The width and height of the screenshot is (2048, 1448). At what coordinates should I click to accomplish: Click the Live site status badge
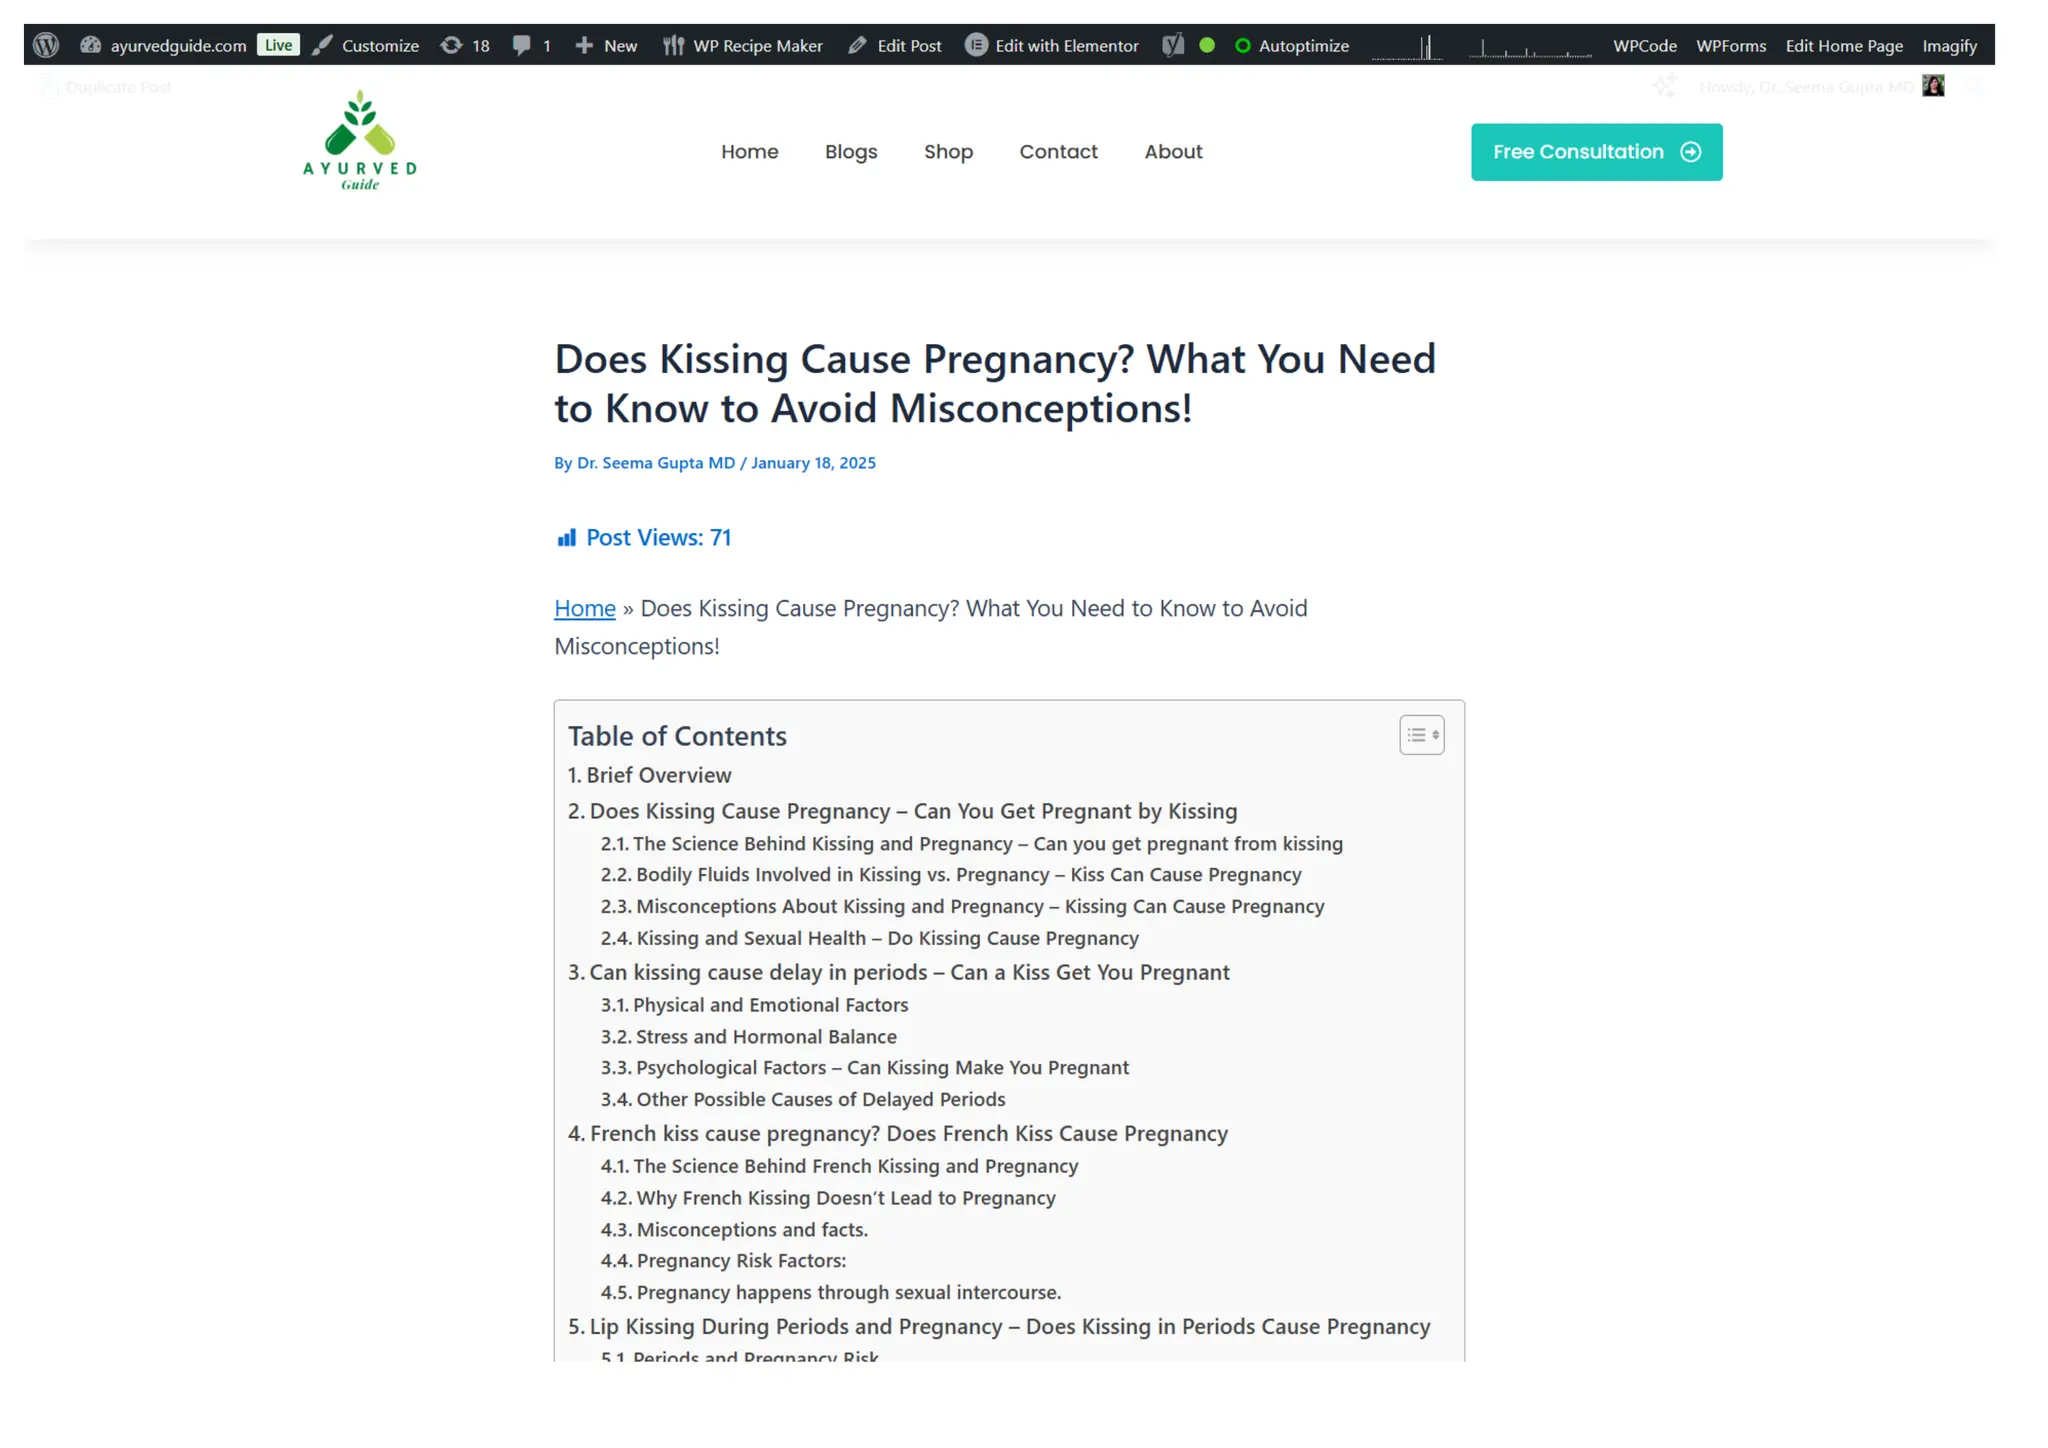pyautogui.click(x=278, y=45)
